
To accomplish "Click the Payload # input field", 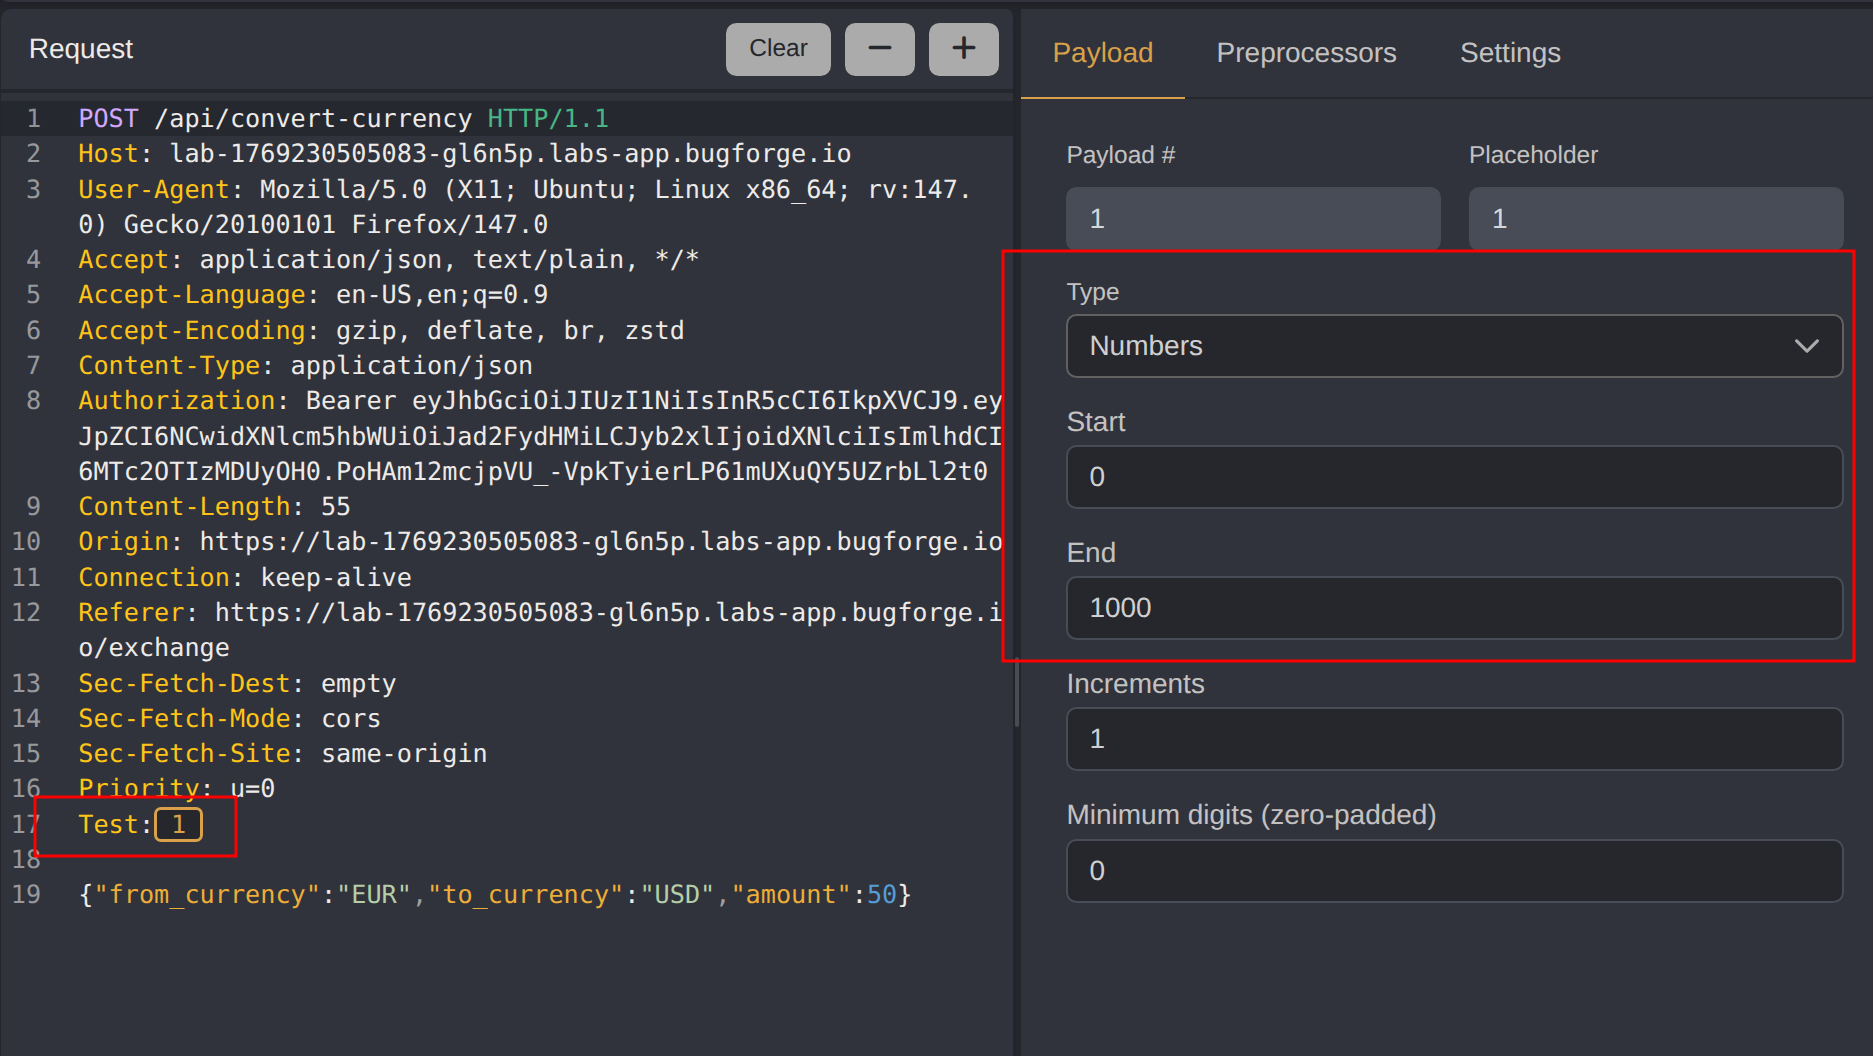I will coord(1252,219).
